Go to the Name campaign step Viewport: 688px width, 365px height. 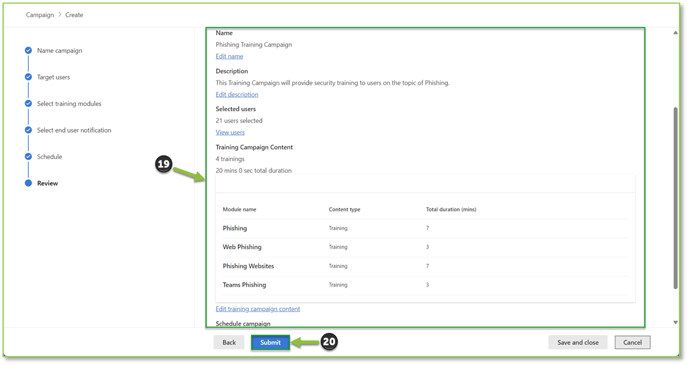59,51
